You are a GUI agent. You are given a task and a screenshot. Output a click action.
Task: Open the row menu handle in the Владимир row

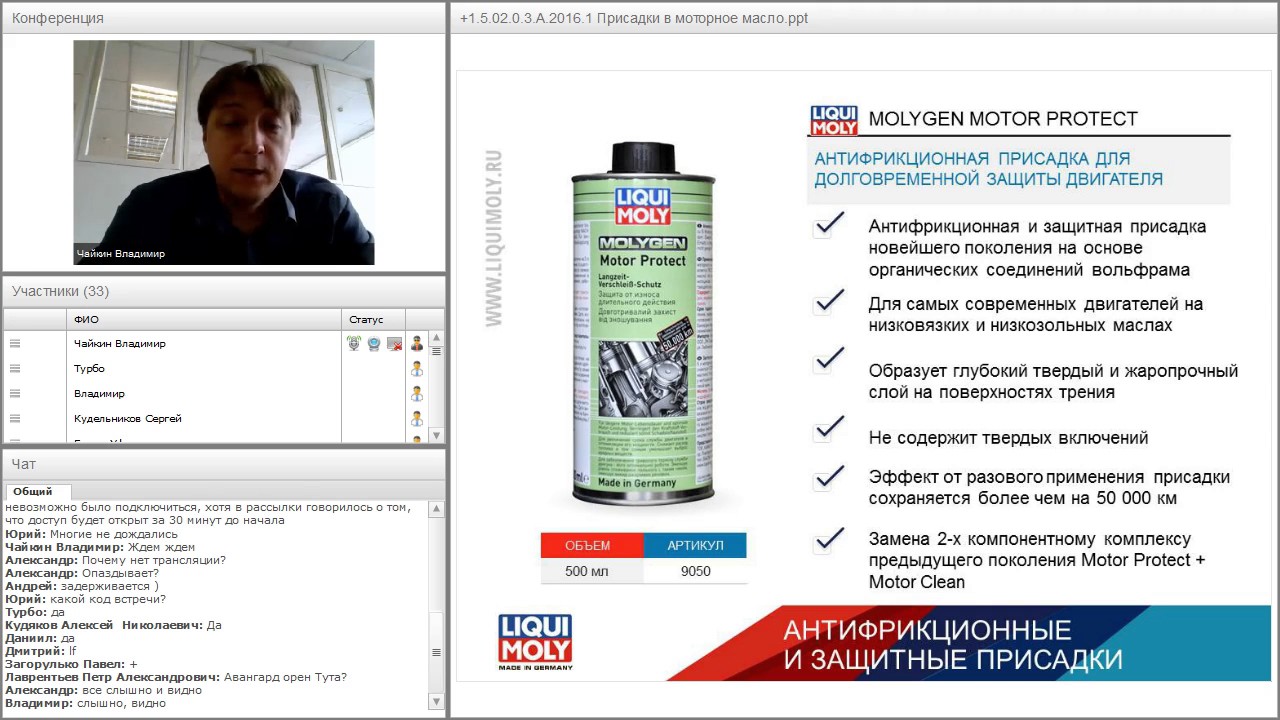tap(15, 394)
